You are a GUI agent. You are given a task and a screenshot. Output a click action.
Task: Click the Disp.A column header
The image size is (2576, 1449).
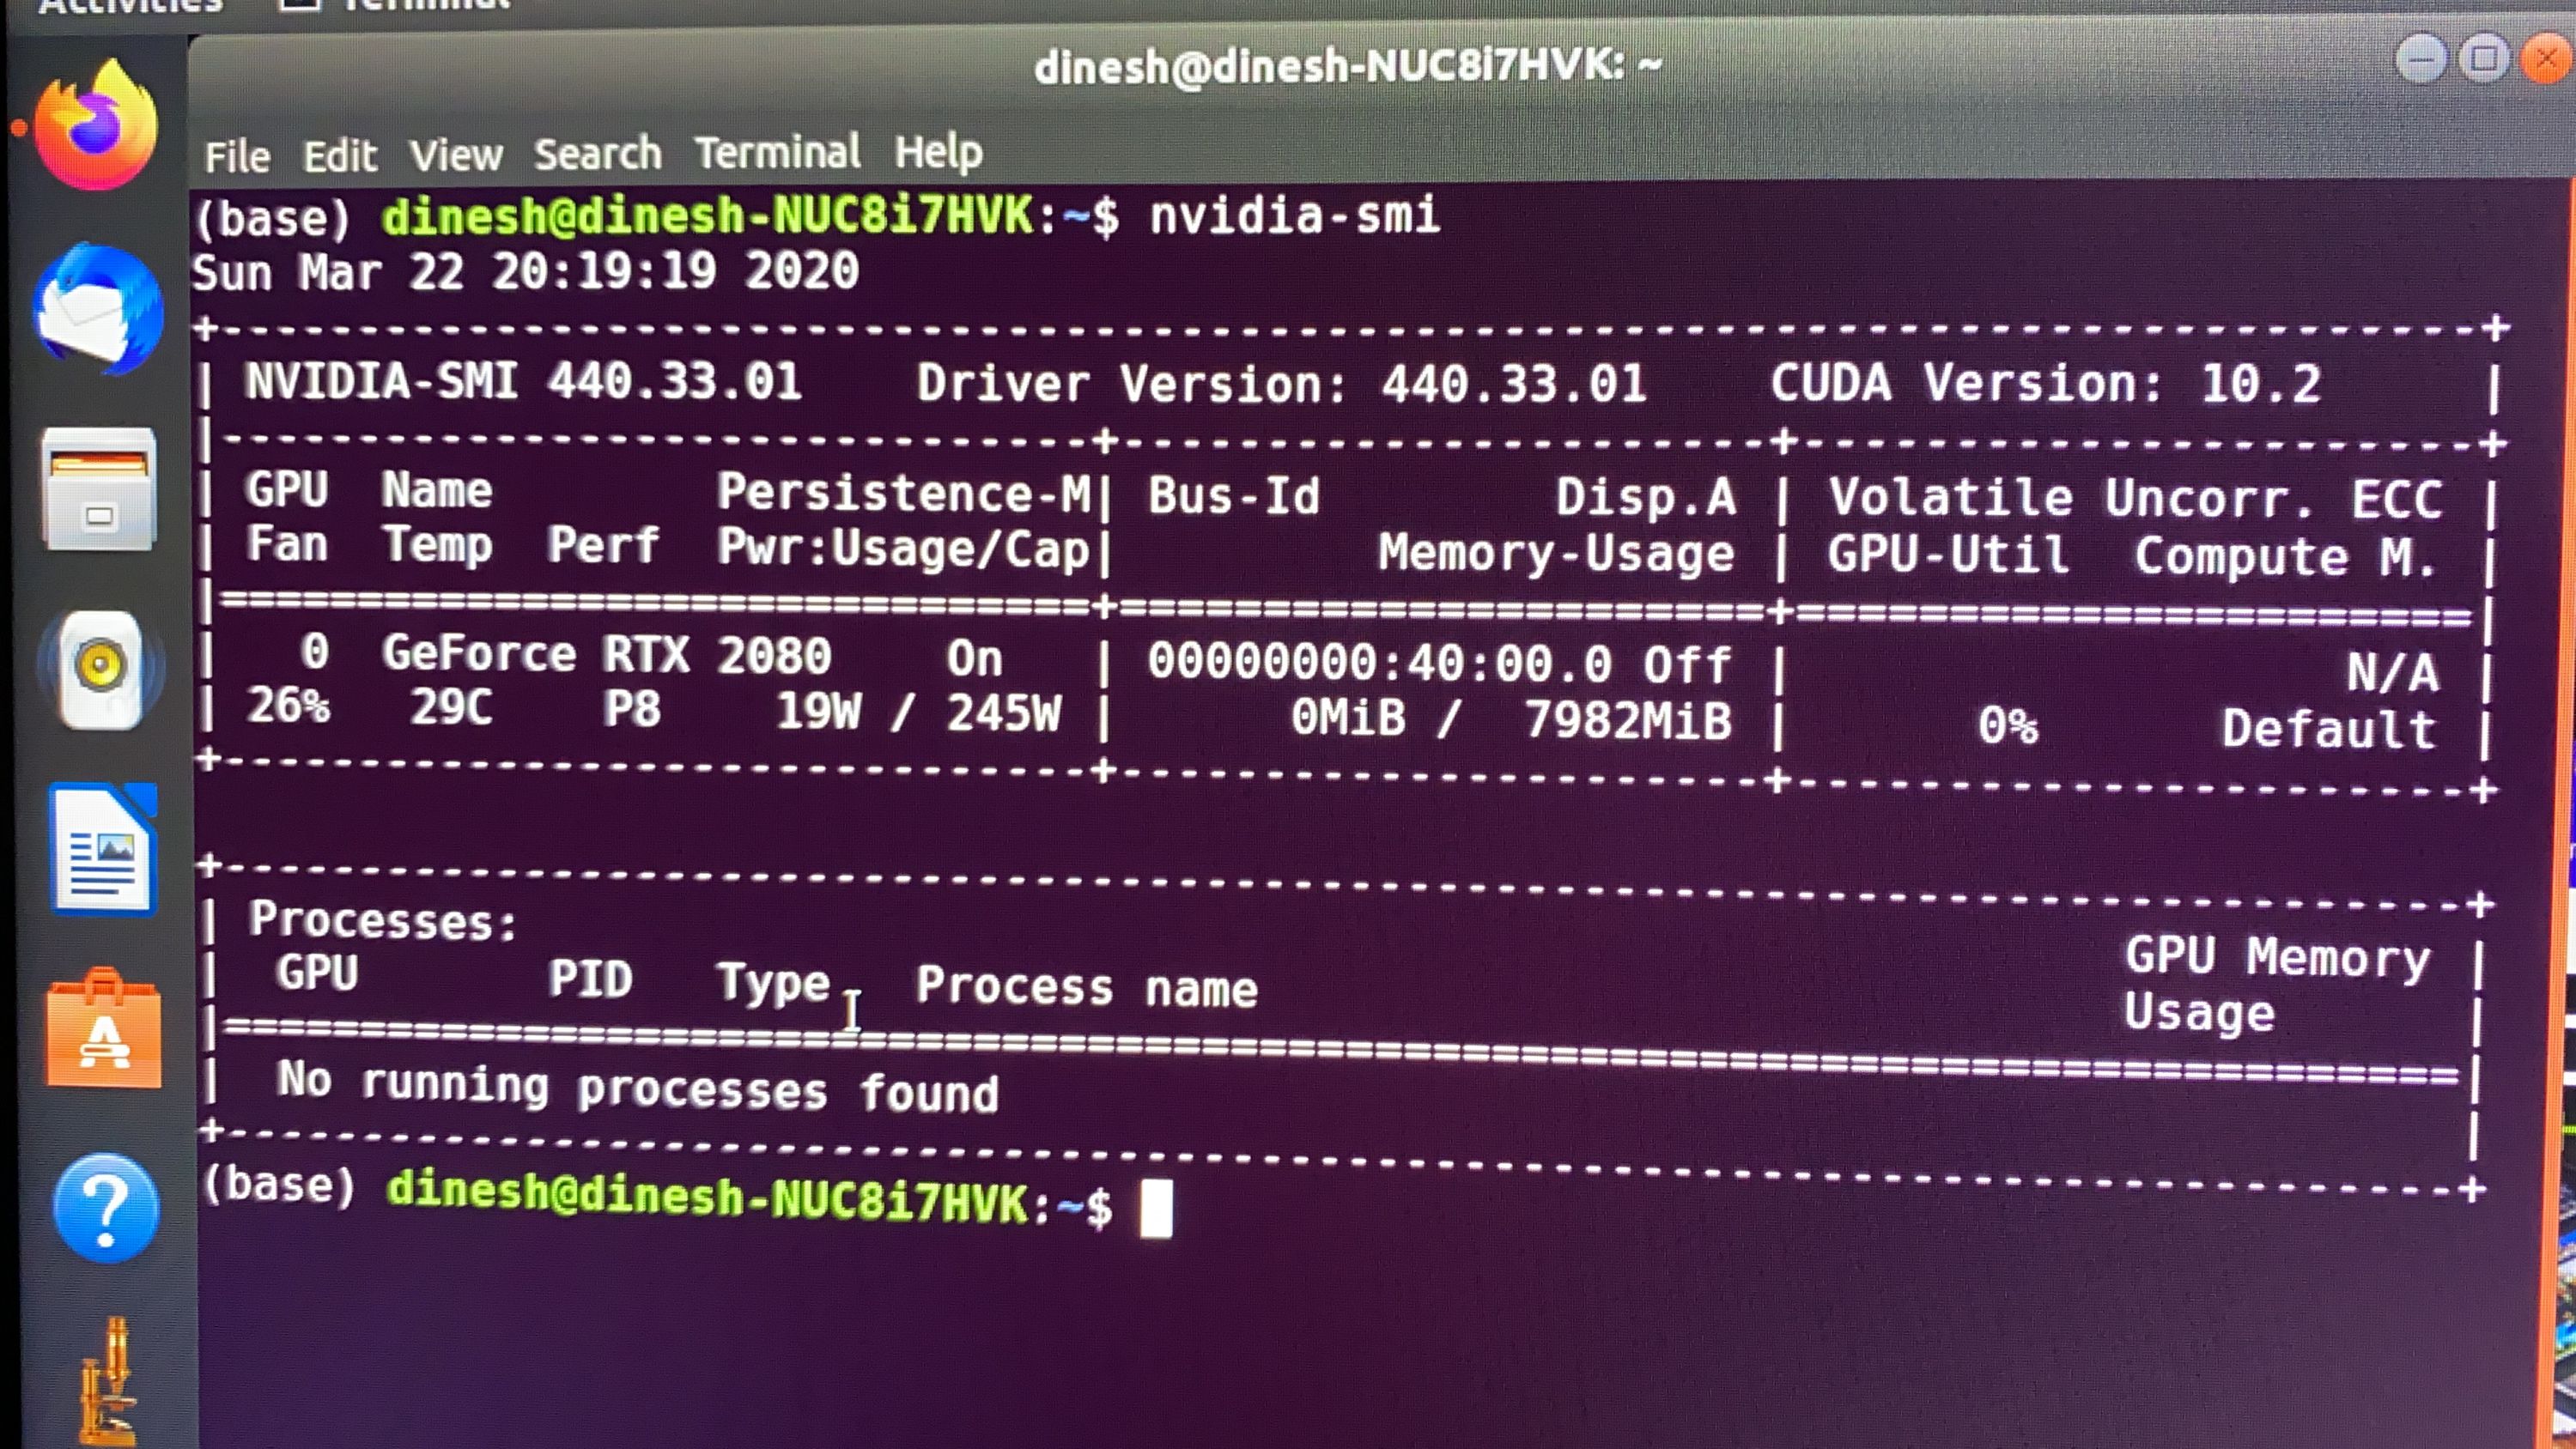tap(1646, 497)
